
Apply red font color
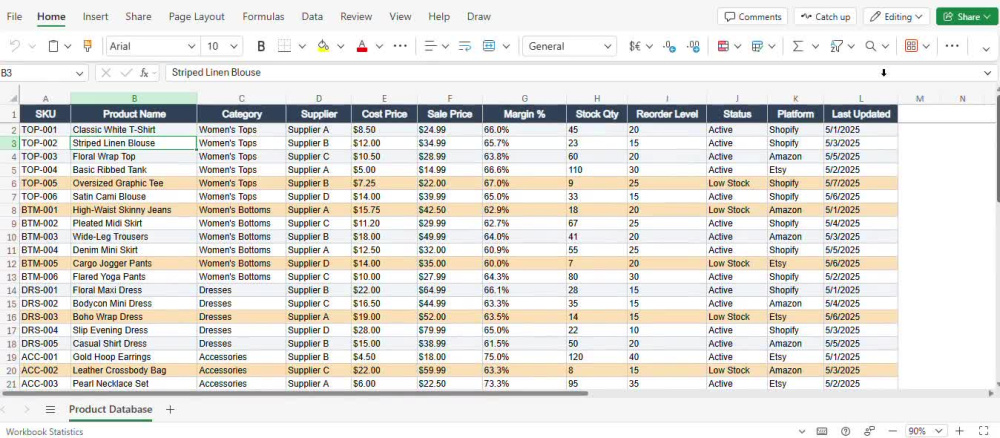coord(362,46)
